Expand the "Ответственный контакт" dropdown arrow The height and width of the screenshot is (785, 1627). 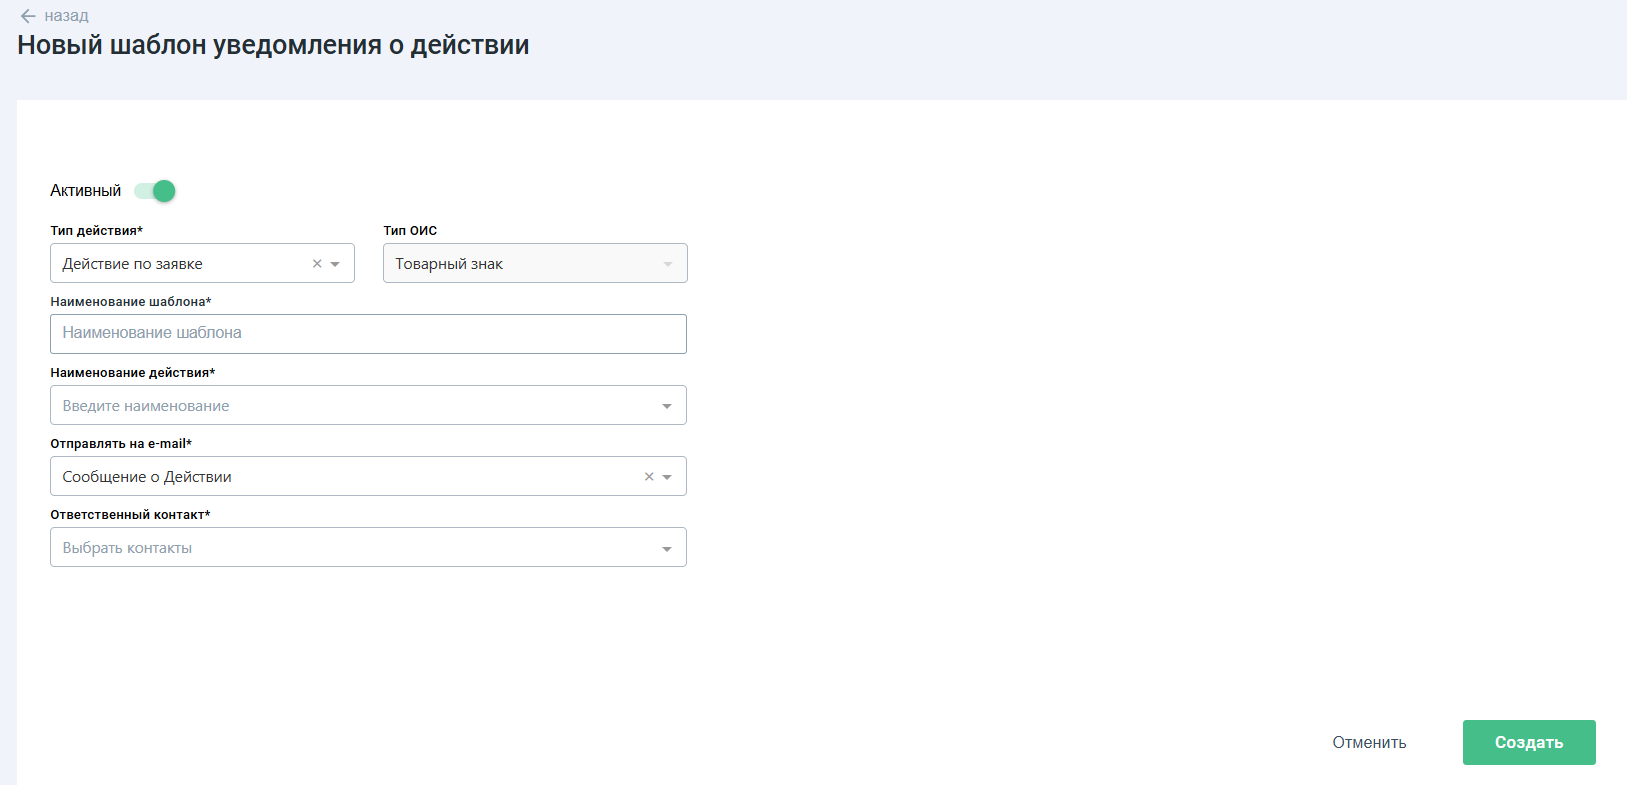click(667, 548)
